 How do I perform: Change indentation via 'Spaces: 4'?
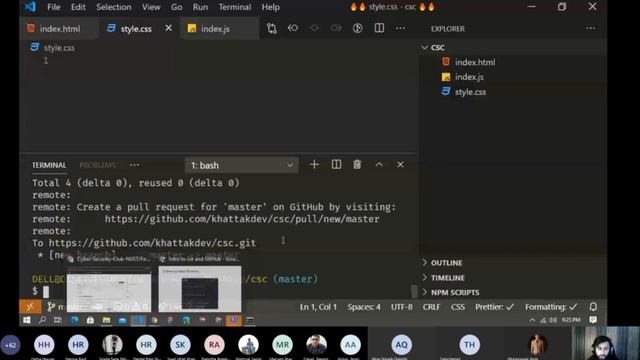(364, 307)
